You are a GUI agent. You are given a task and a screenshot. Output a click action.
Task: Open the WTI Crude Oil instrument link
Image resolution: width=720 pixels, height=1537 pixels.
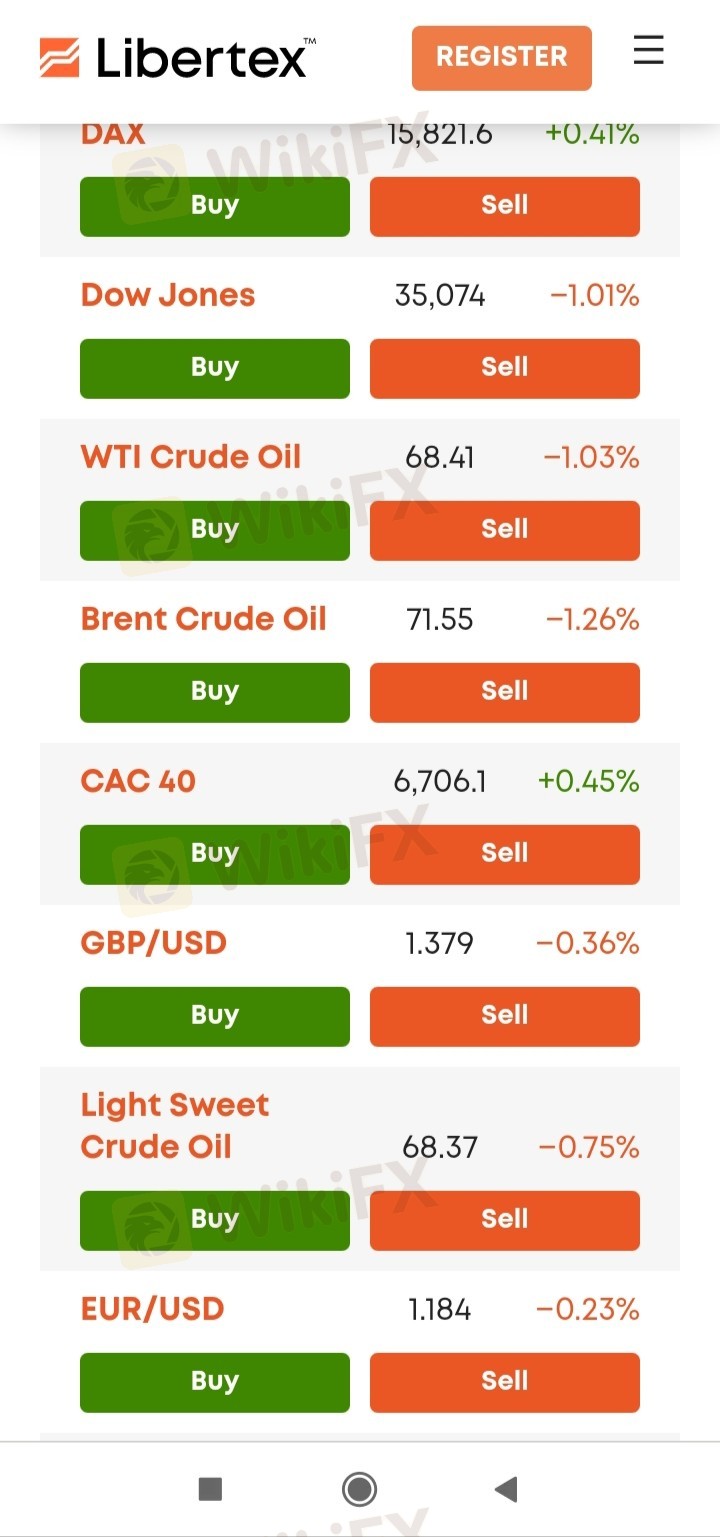pyautogui.click(x=191, y=457)
